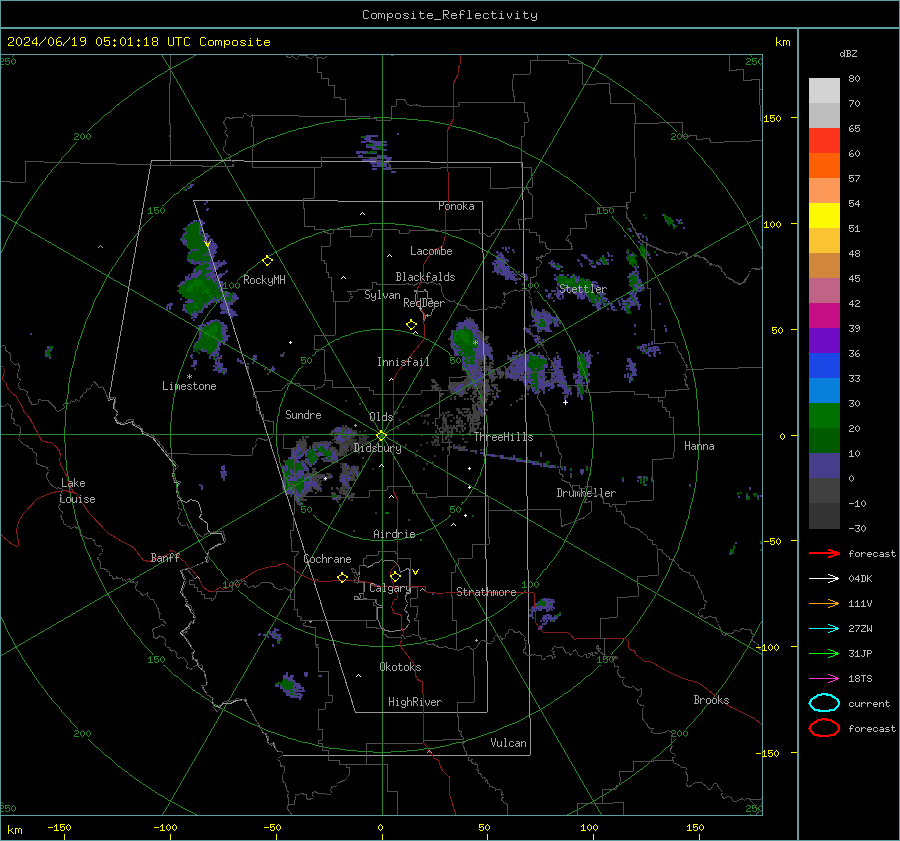Click the cyan current ellipse icon
The width and height of the screenshot is (900, 841).
point(824,703)
